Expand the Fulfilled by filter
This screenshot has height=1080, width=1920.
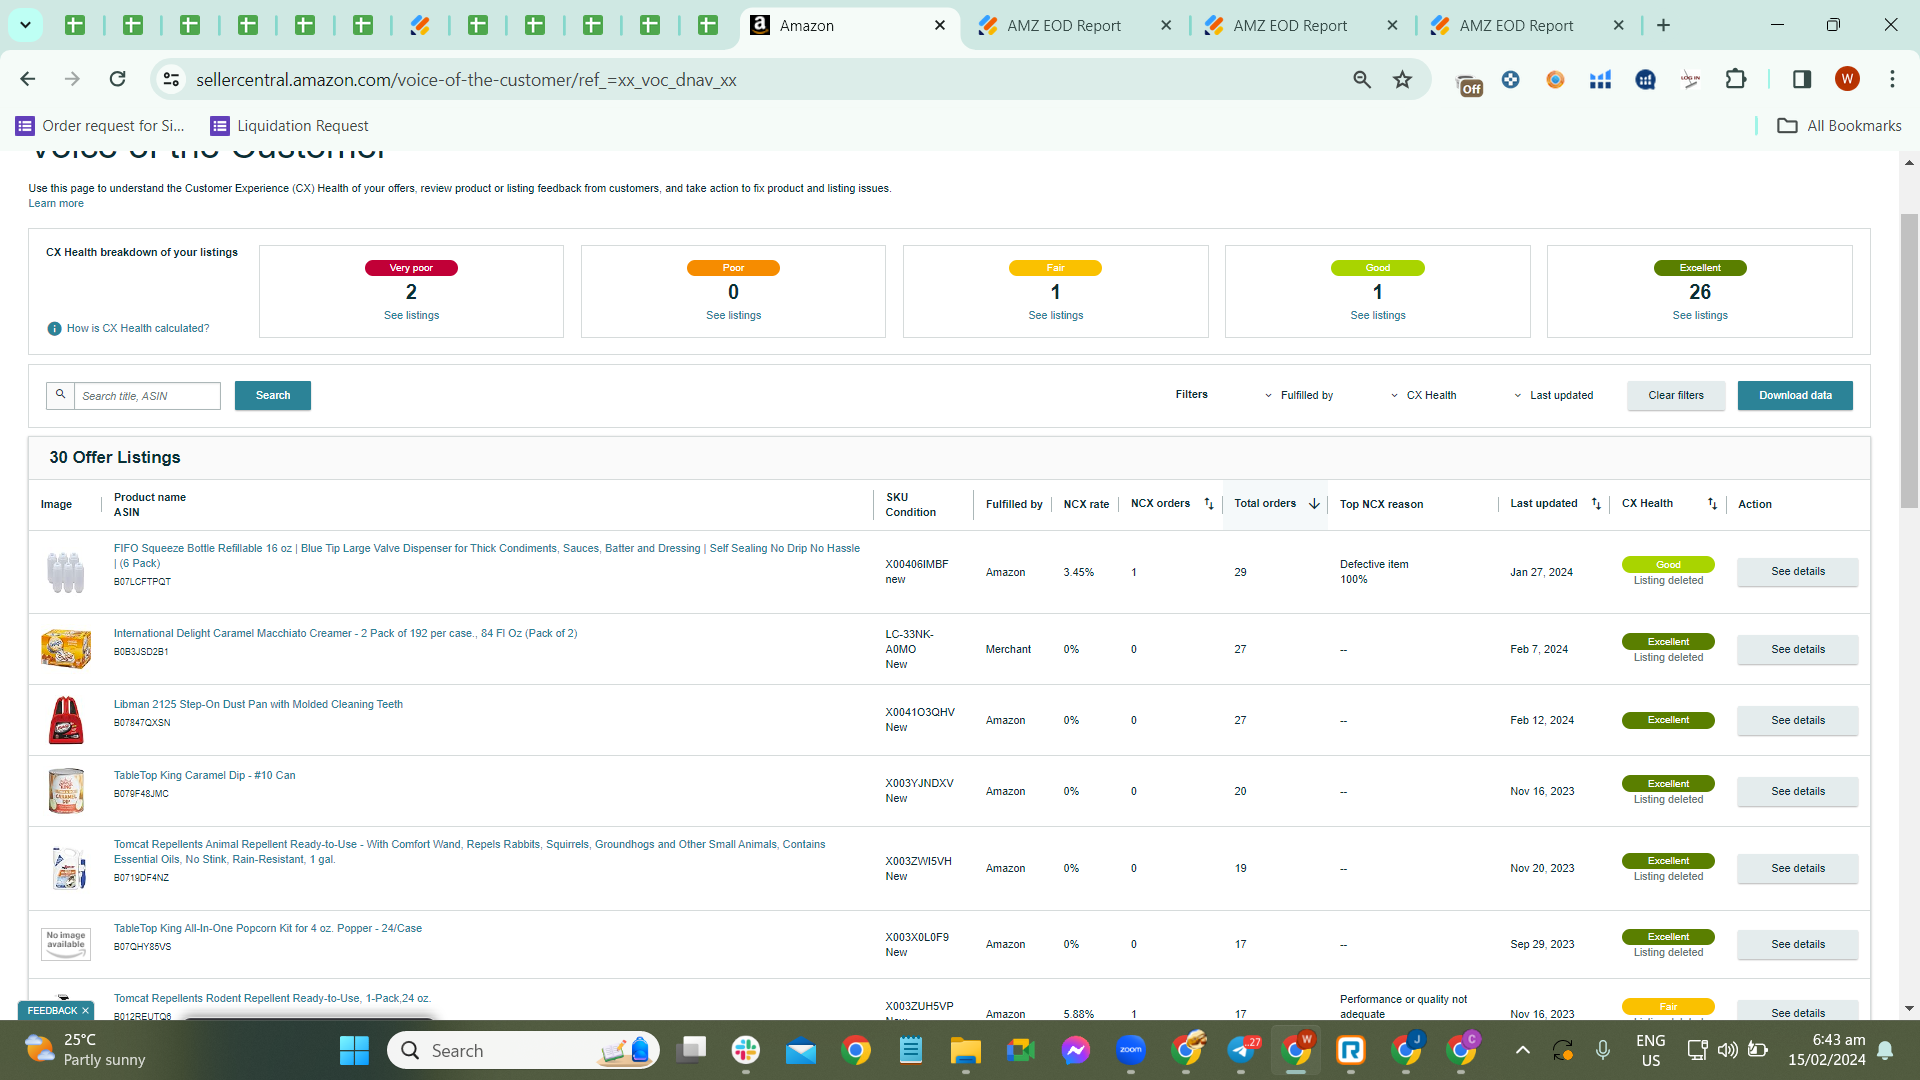click(x=1299, y=396)
